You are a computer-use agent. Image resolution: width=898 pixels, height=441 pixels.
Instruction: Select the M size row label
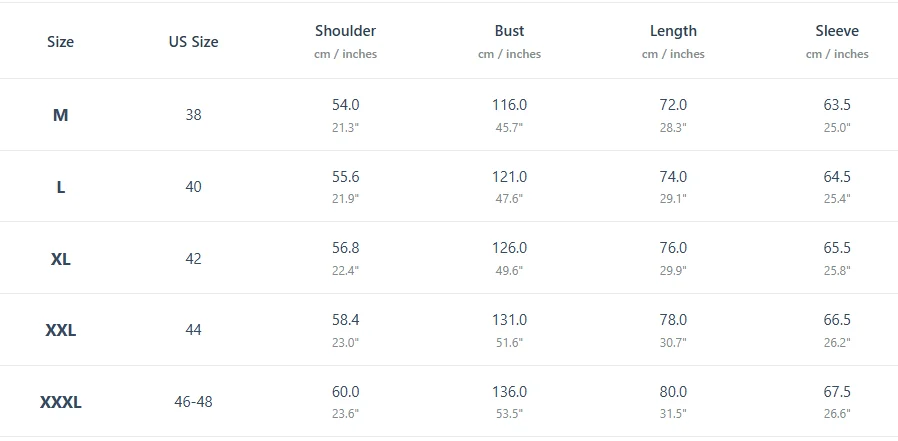click(60, 115)
